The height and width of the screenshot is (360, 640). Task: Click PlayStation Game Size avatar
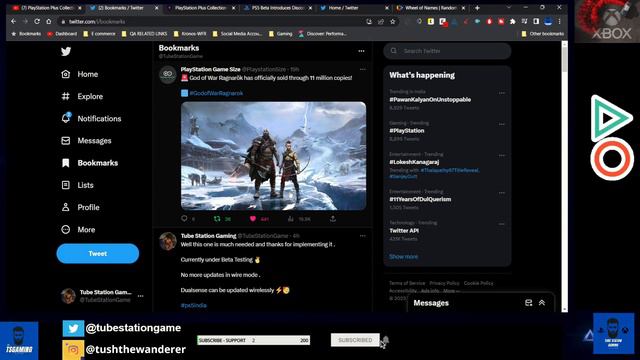coord(167,74)
